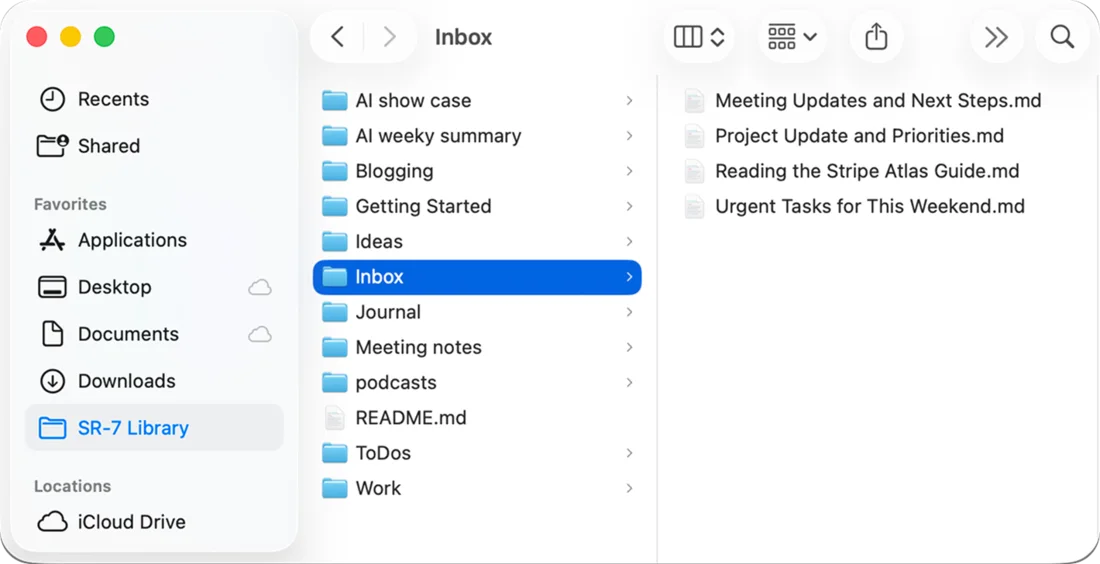Screen dimensions: 1100x564
Task: Expand the AI show case chevron
Action: coord(629,100)
